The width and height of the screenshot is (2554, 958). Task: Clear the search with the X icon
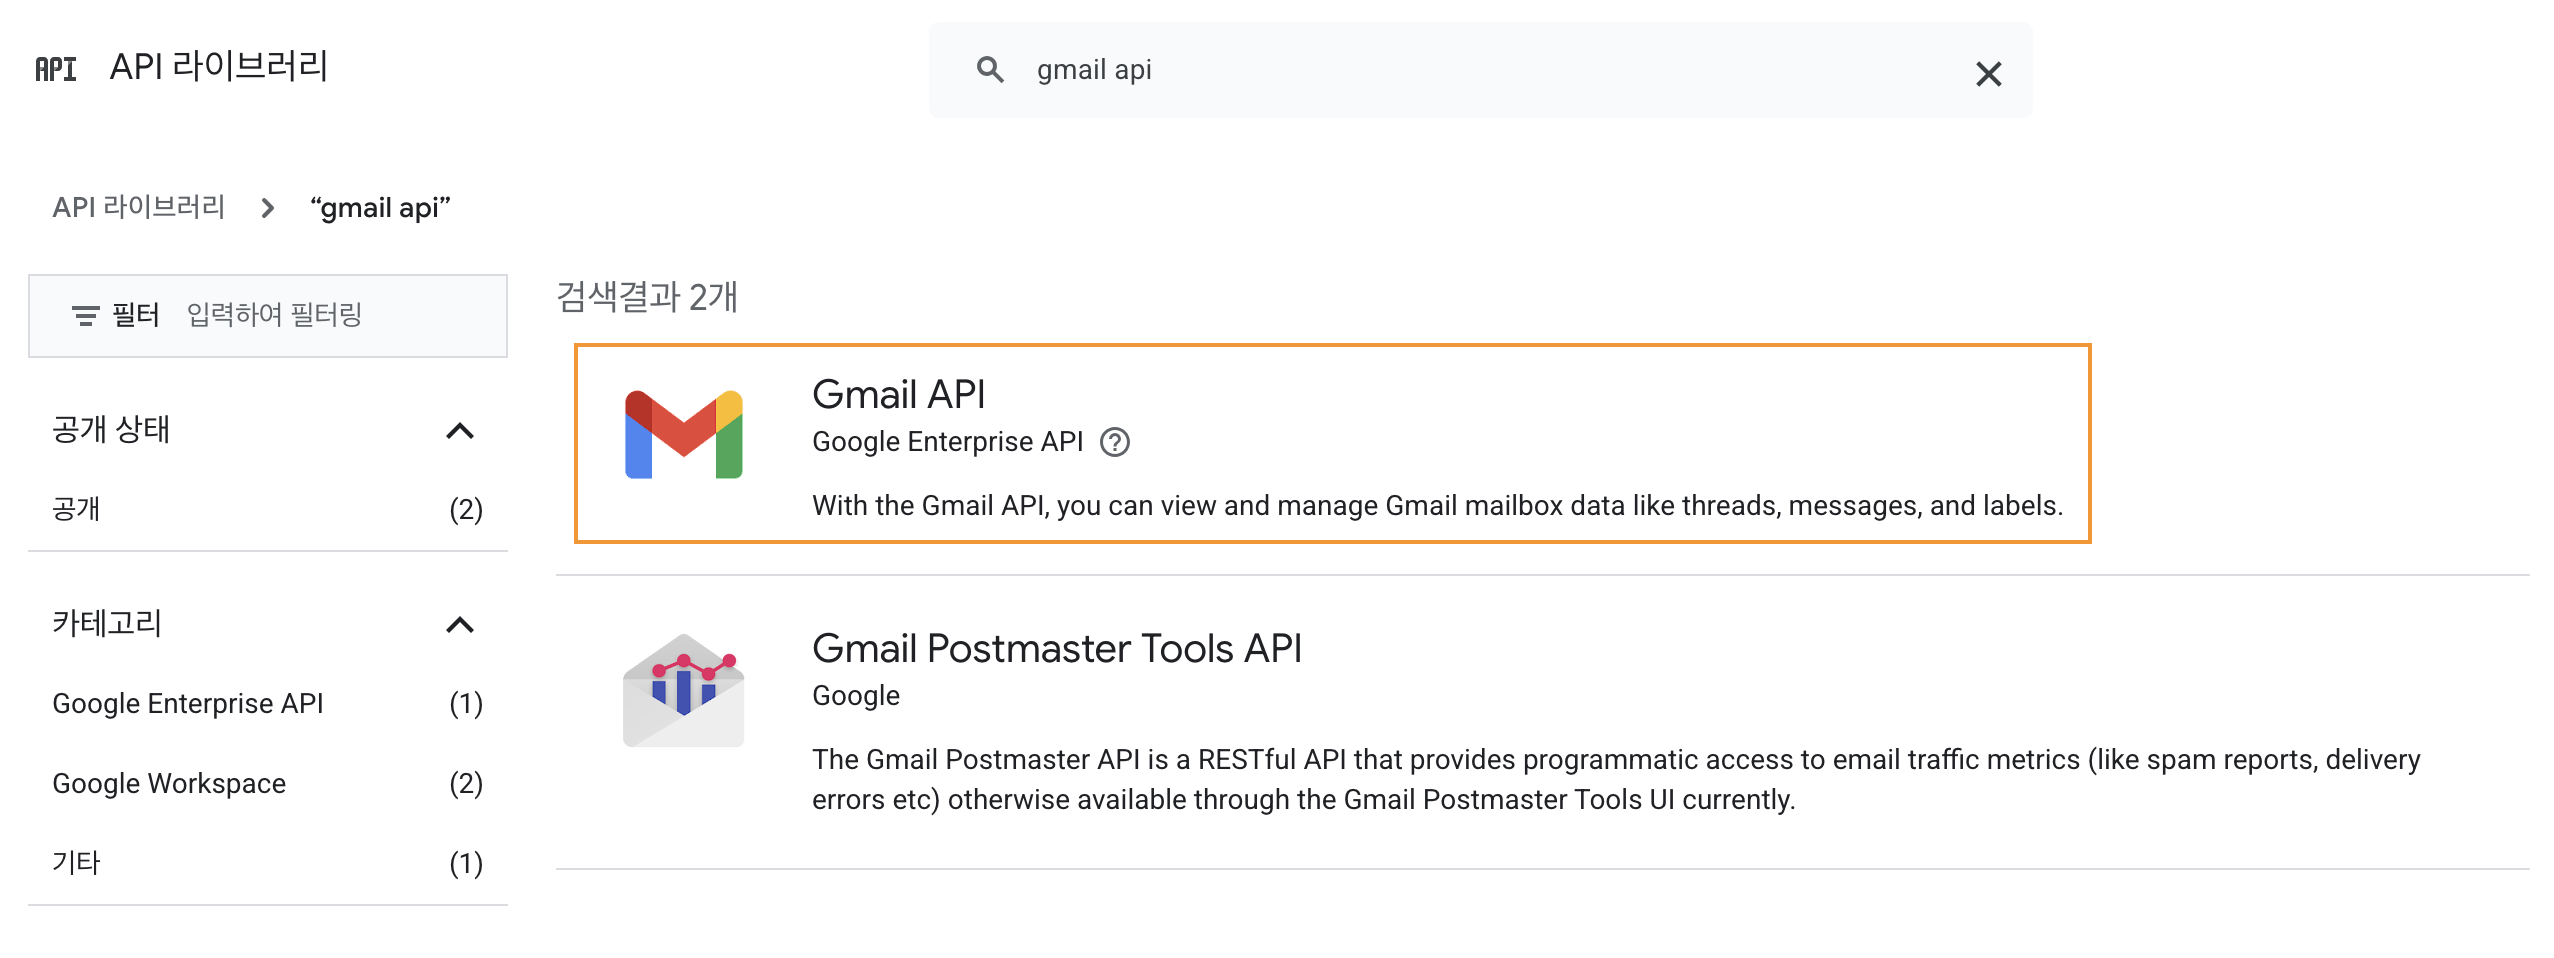click(1988, 74)
